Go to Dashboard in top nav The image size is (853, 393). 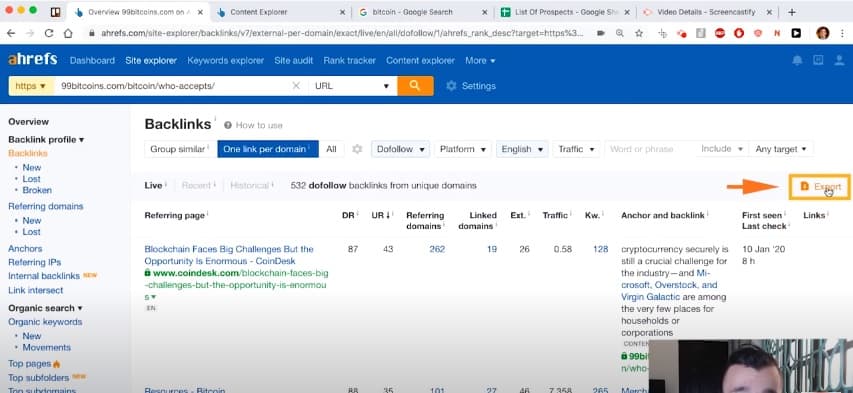point(92,60)
